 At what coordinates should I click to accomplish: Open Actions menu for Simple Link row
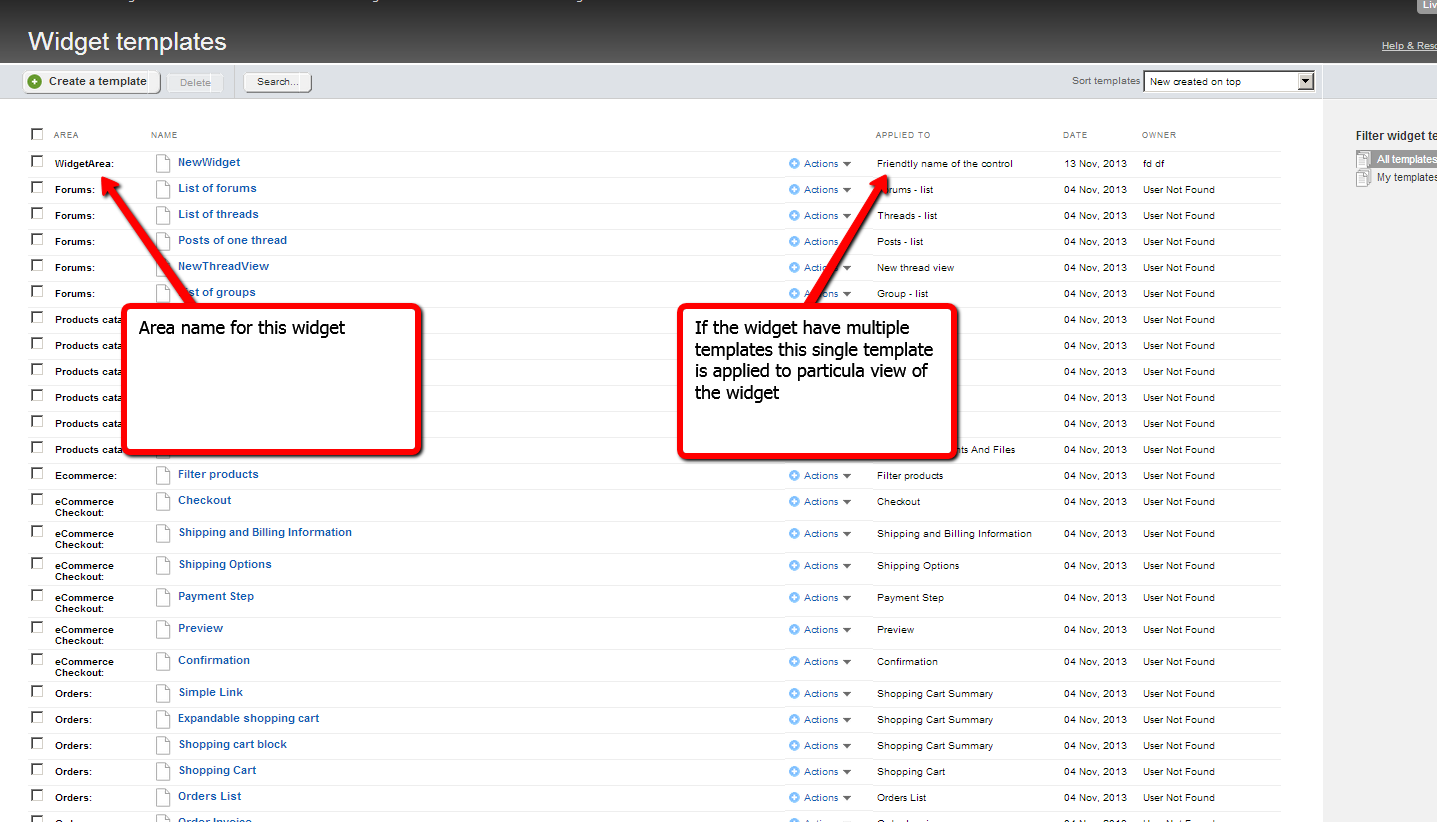click(821, 694)
